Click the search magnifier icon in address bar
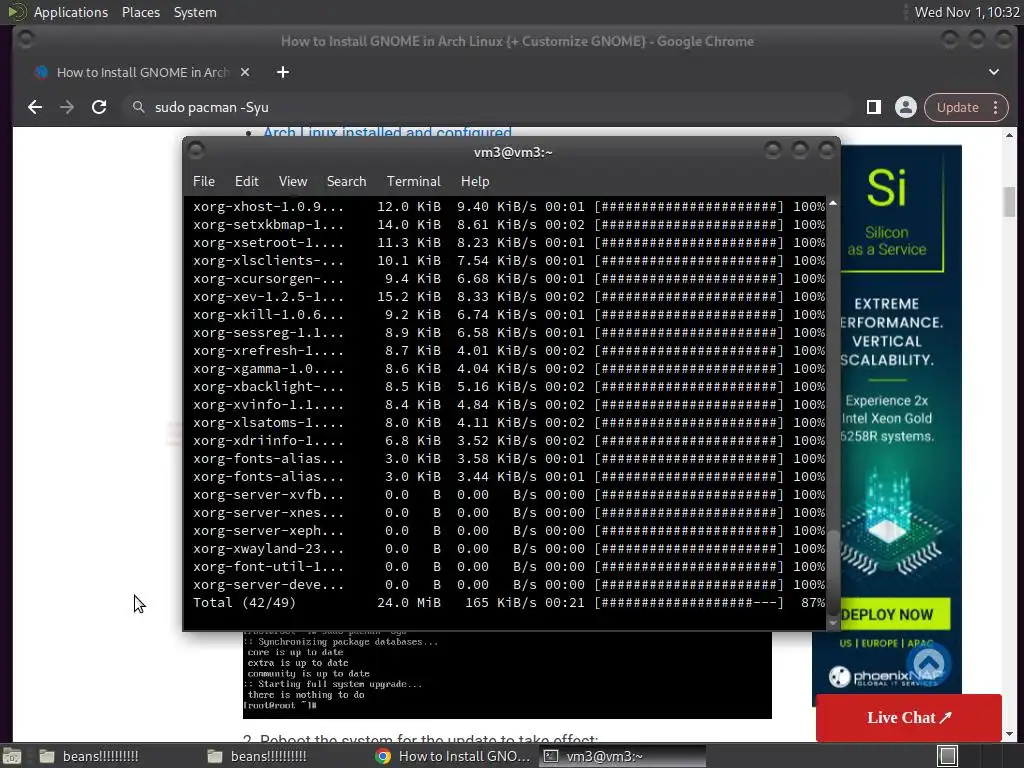 tap(138, 106)
